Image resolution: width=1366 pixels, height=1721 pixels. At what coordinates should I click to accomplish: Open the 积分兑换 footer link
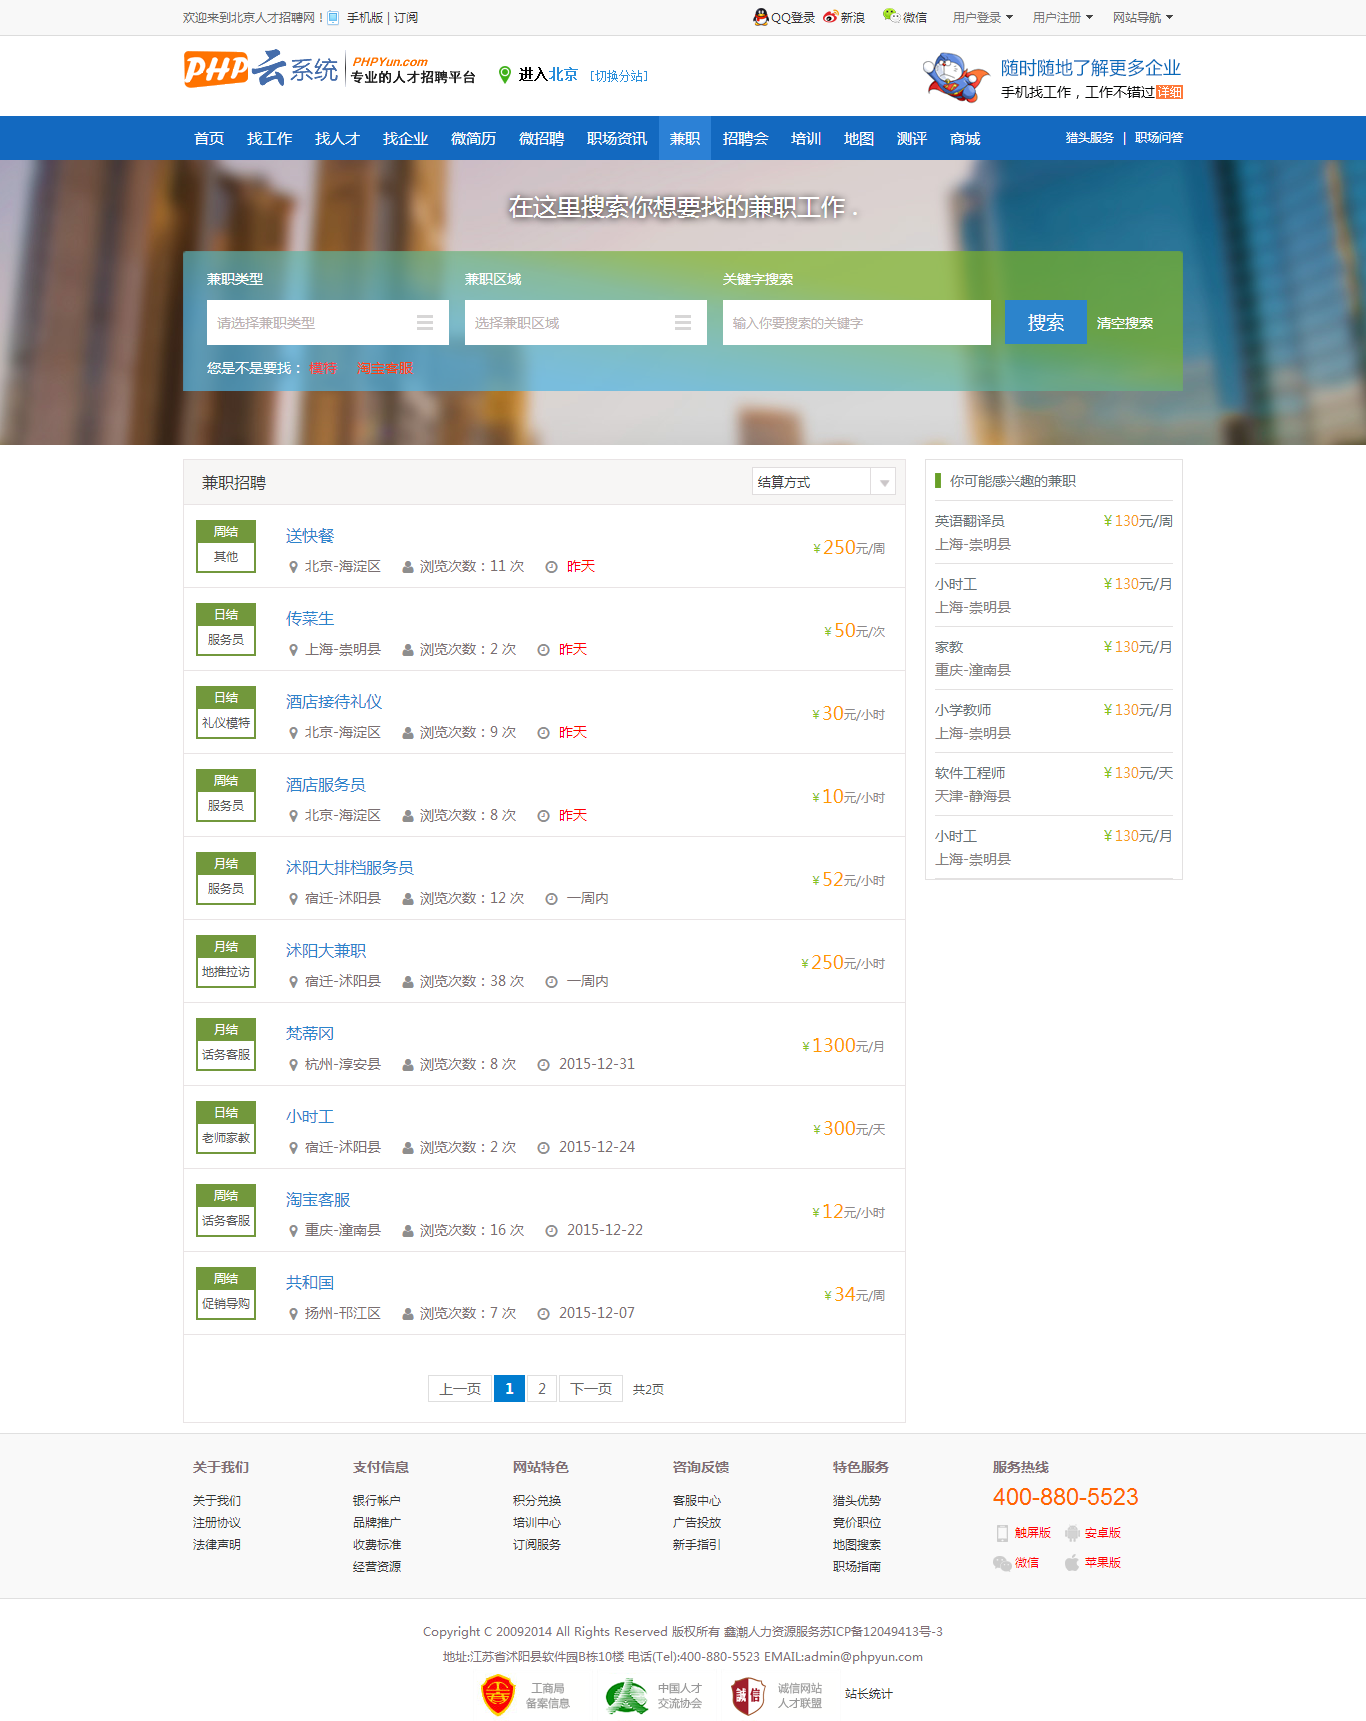[x=537, y=1501]
